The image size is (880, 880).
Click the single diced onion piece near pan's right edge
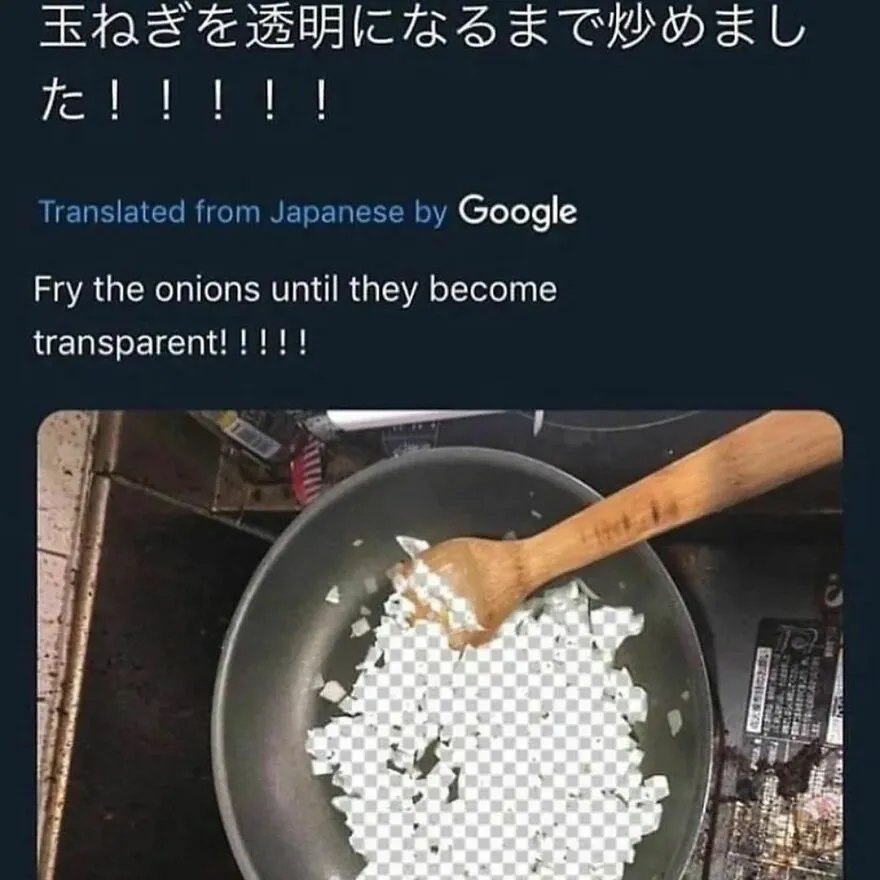[x=674, y=721]
